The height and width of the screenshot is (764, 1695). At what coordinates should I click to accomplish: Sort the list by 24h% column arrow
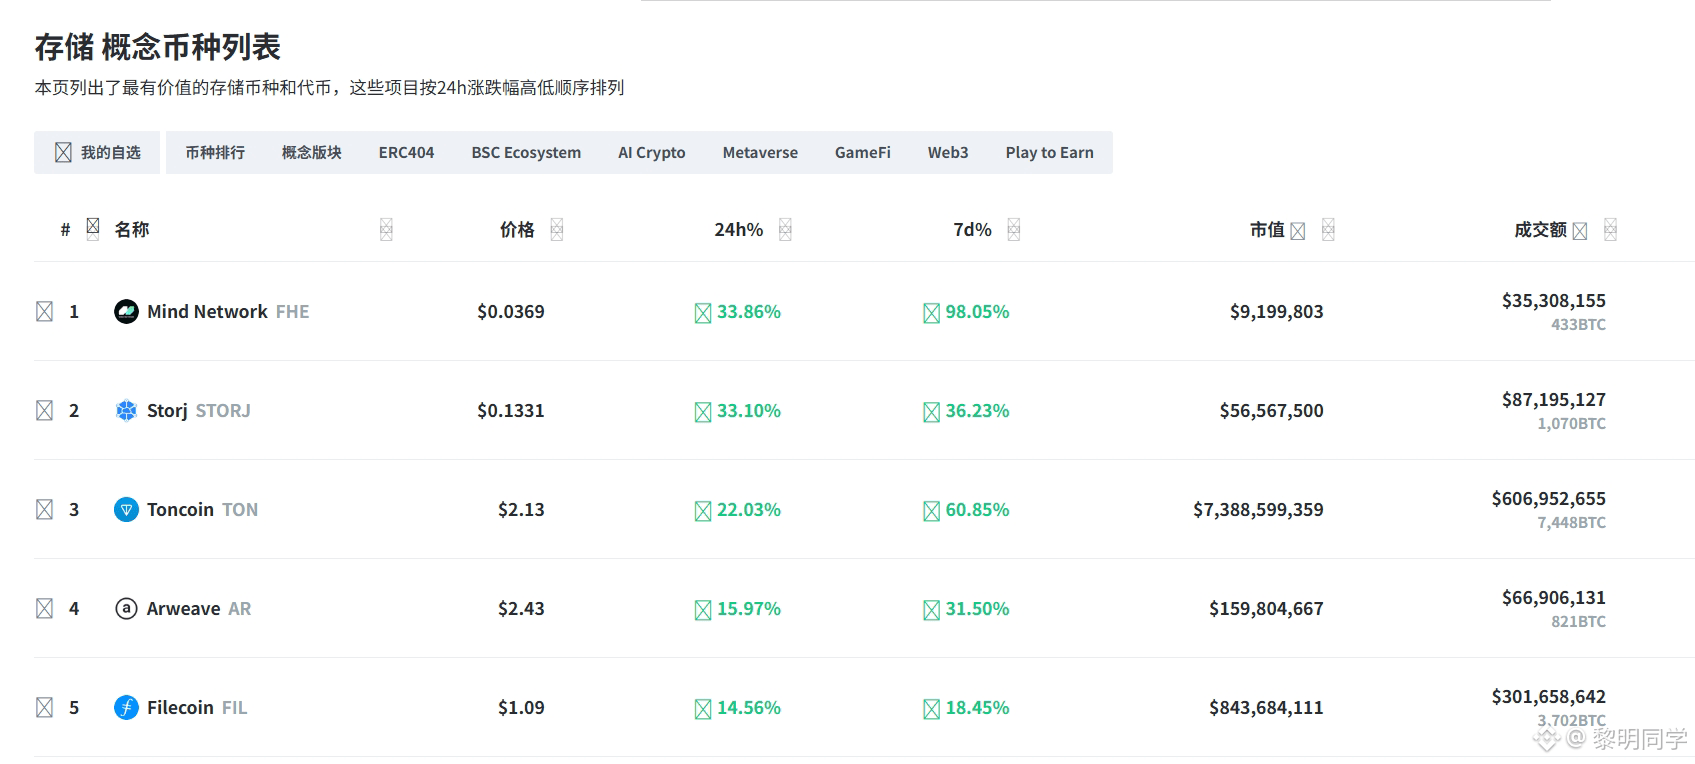point(785,230)
